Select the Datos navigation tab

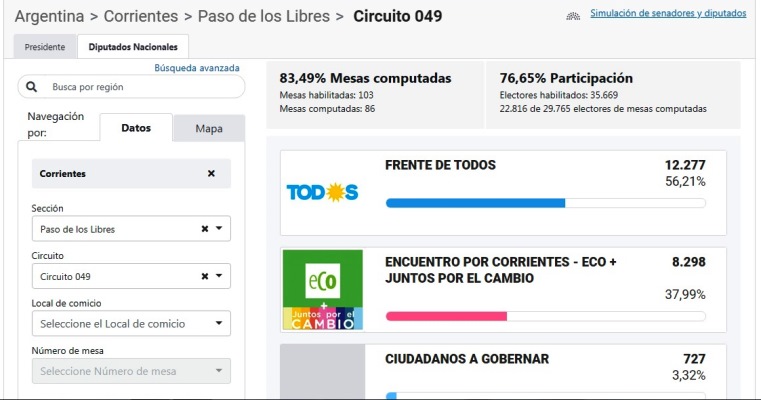click(136, 128)
